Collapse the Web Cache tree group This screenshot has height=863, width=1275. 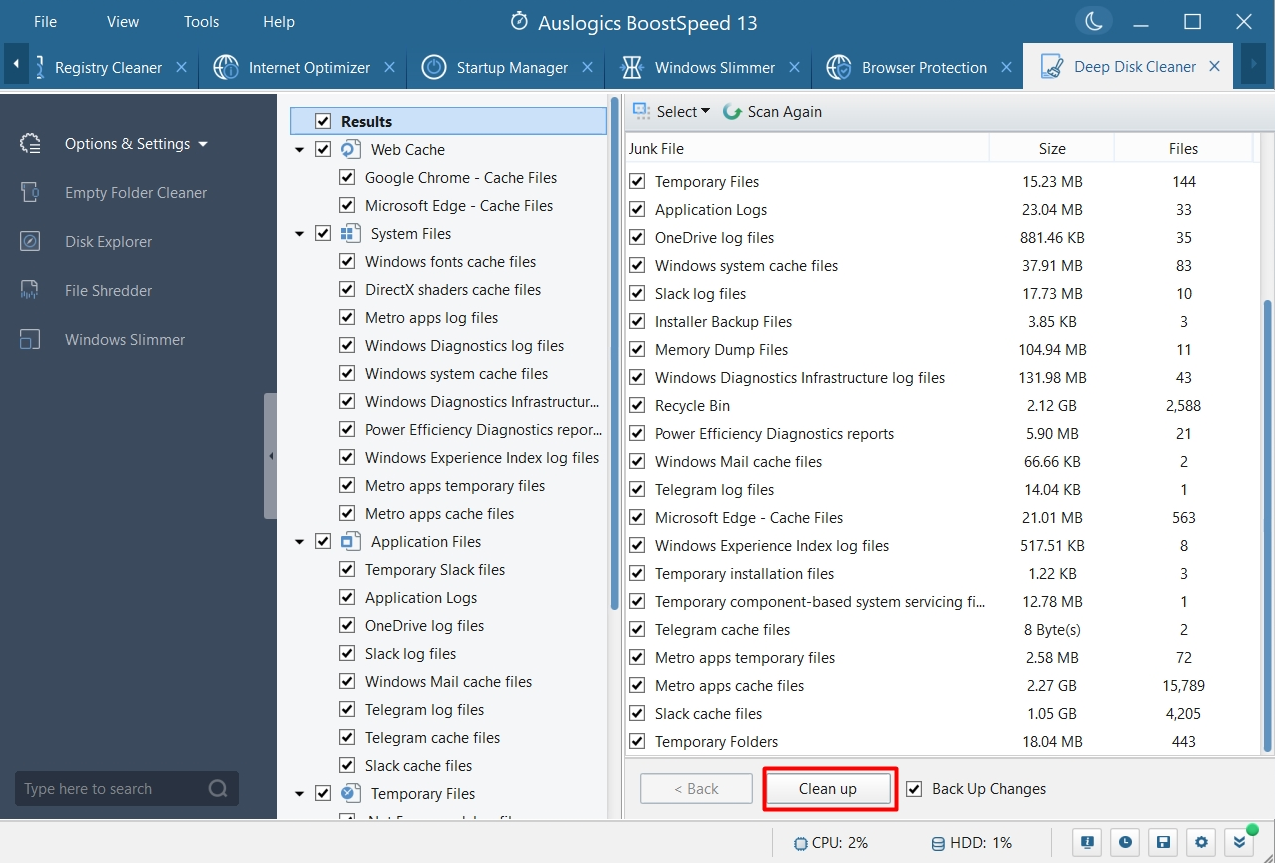tap(299, 150)
